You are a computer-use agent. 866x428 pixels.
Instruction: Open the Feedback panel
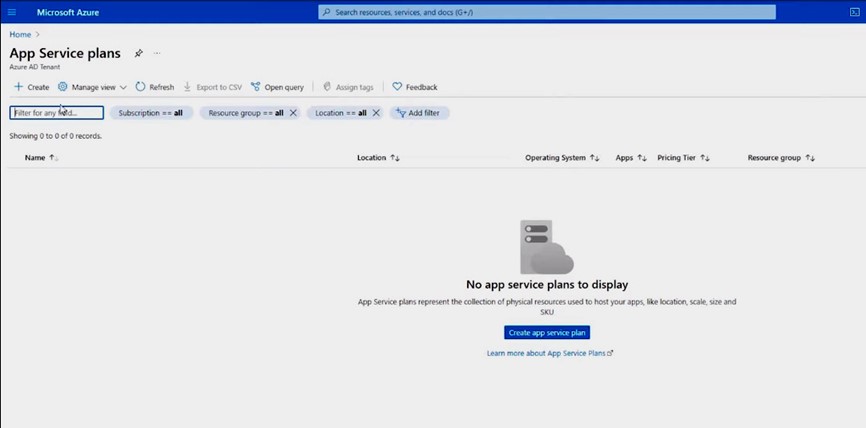coord(415,87)
